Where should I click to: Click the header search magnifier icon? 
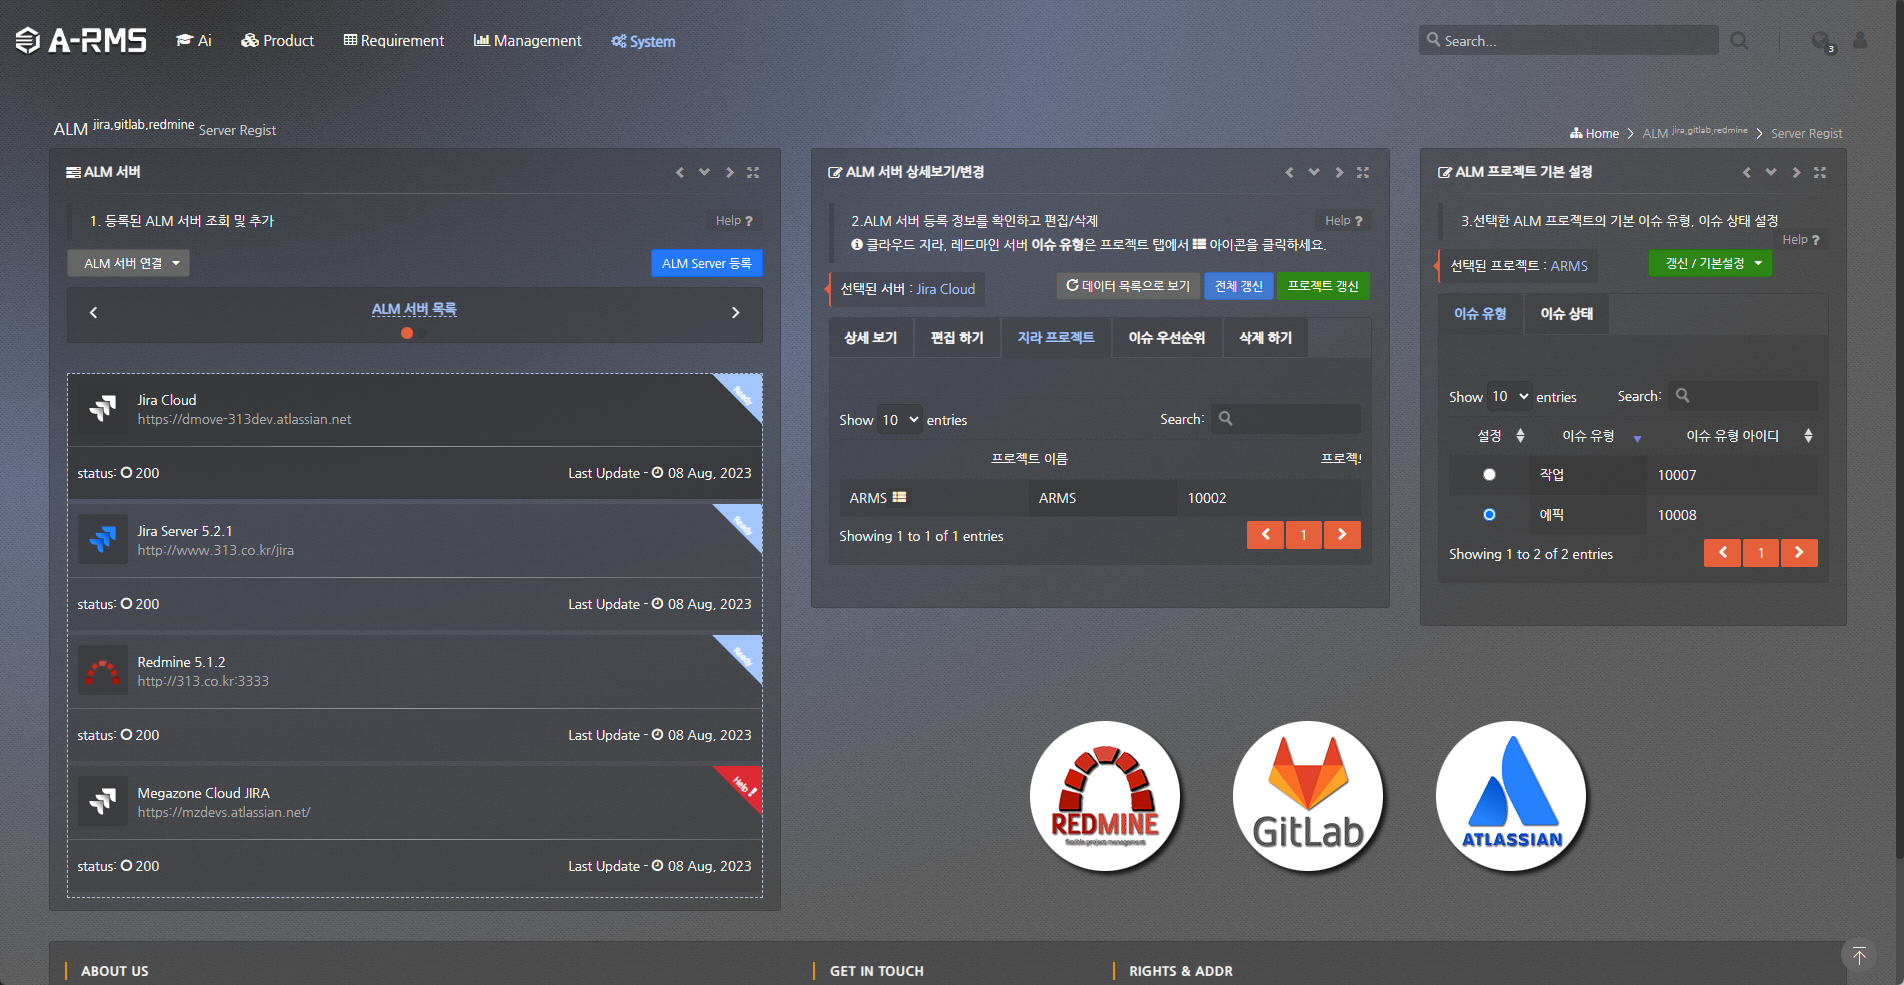pos(1739,41)
